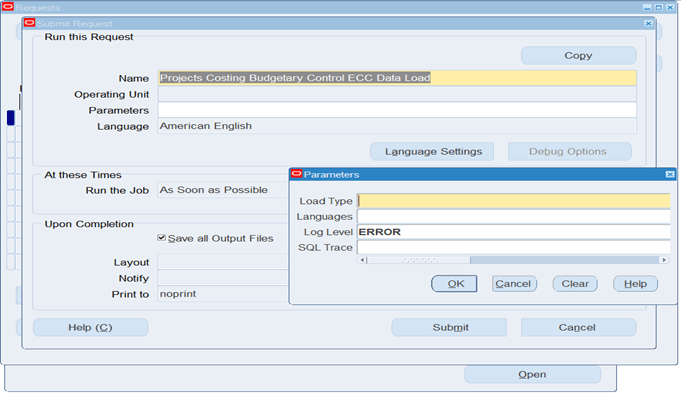681x394 pixels.
Task: Maximize the Requests window
Action: point(658,7)
